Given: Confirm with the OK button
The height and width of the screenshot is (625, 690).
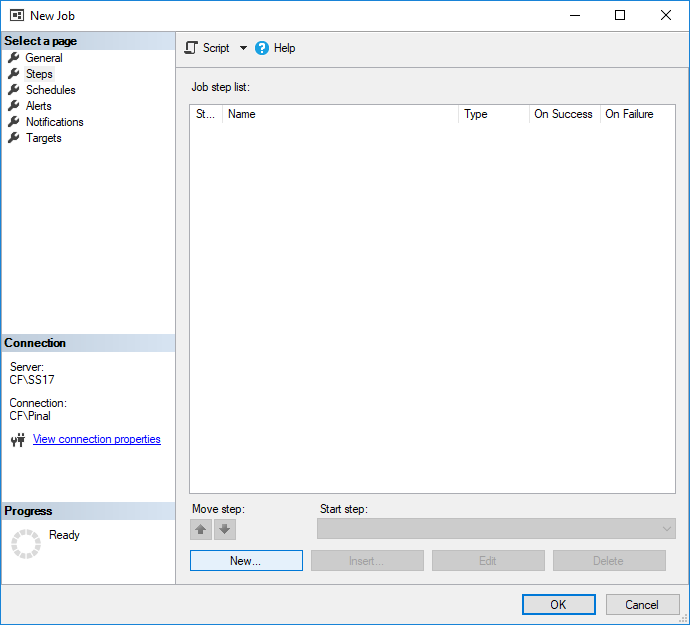Looking at the screenshot, I should (x=559, y=604).
